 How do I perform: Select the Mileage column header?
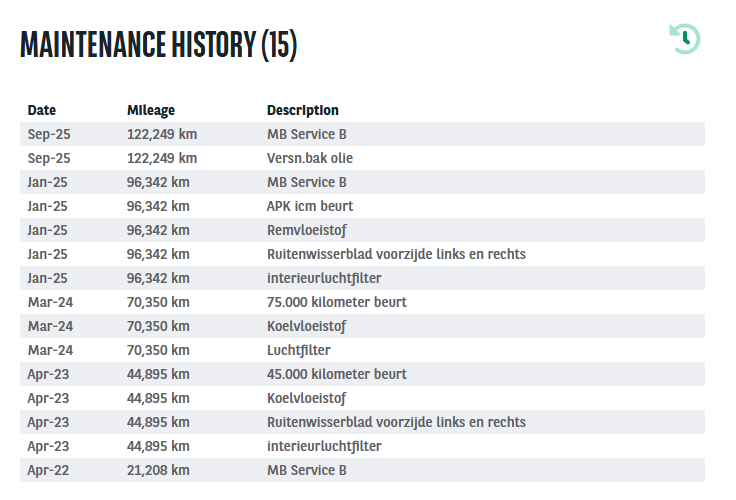[151, 110]
